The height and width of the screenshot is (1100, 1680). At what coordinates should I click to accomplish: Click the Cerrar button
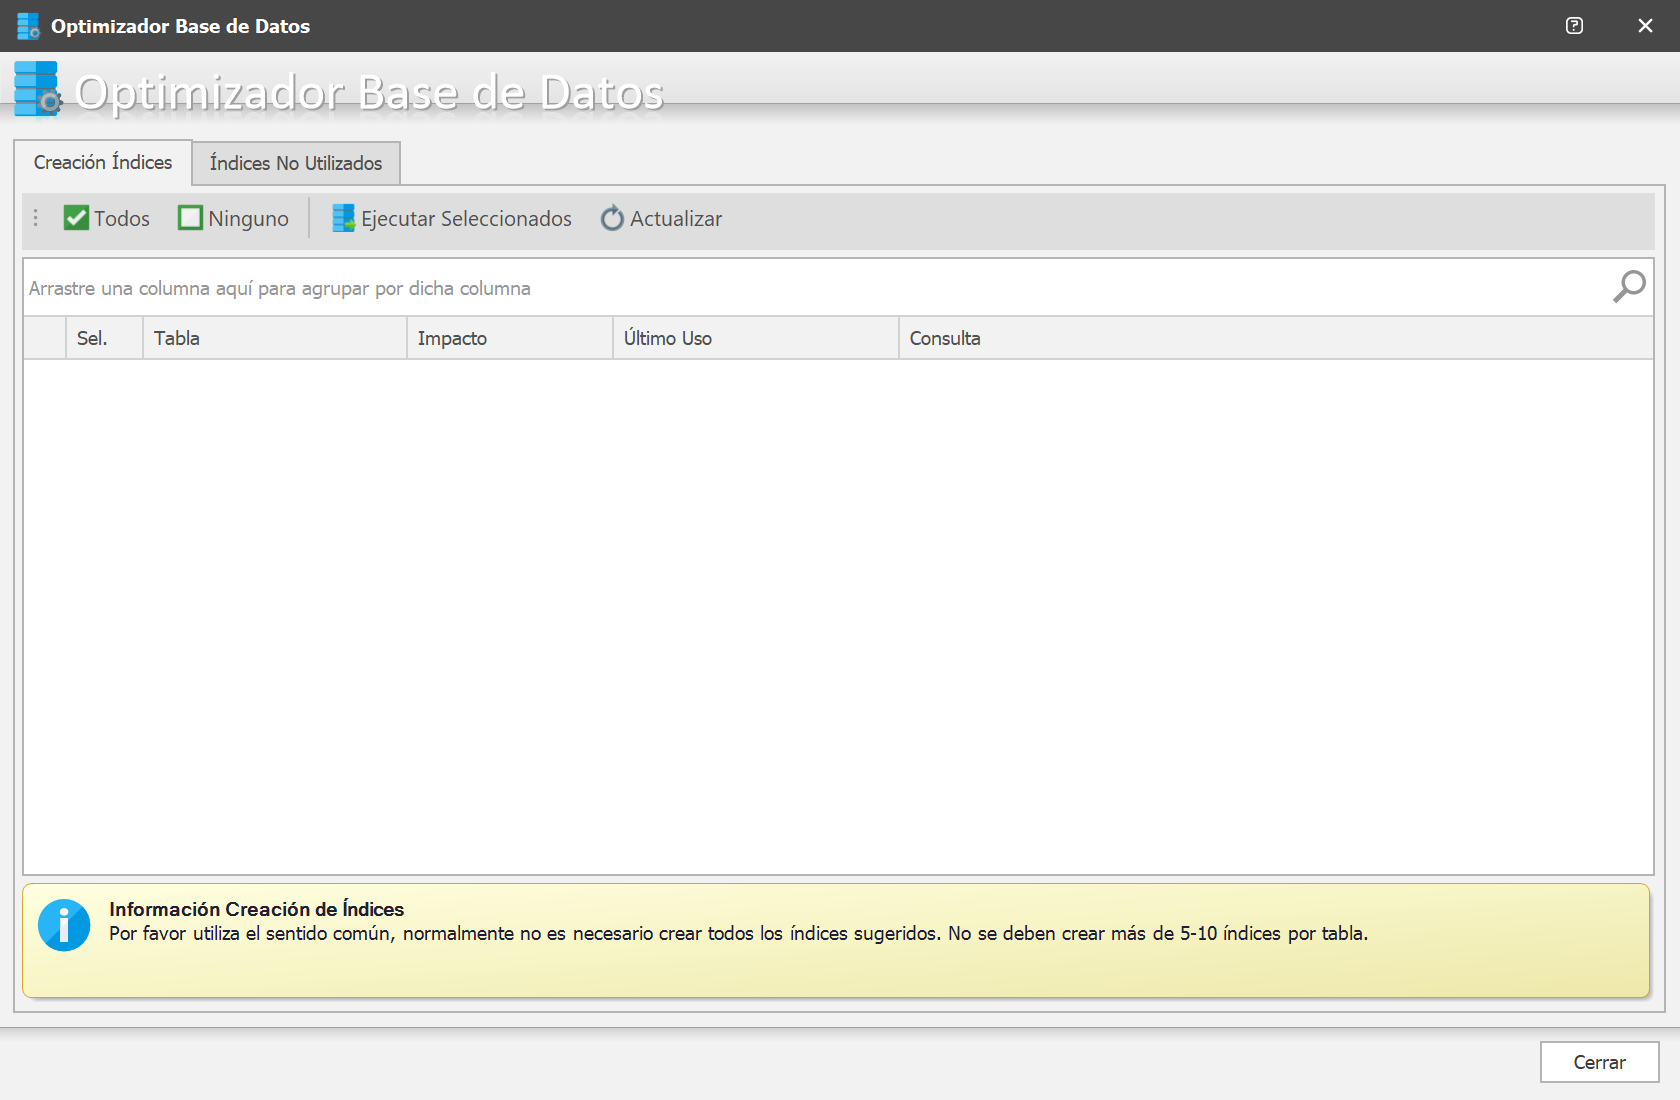click(1599, 1062)
